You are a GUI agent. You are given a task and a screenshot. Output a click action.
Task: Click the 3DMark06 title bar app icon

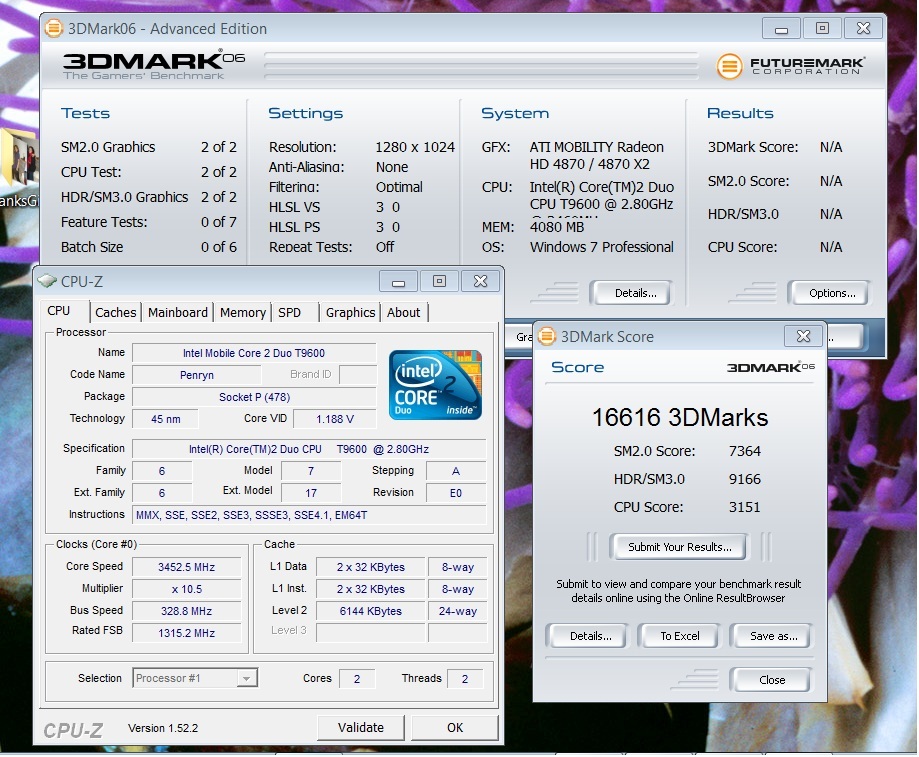point(53,28)
